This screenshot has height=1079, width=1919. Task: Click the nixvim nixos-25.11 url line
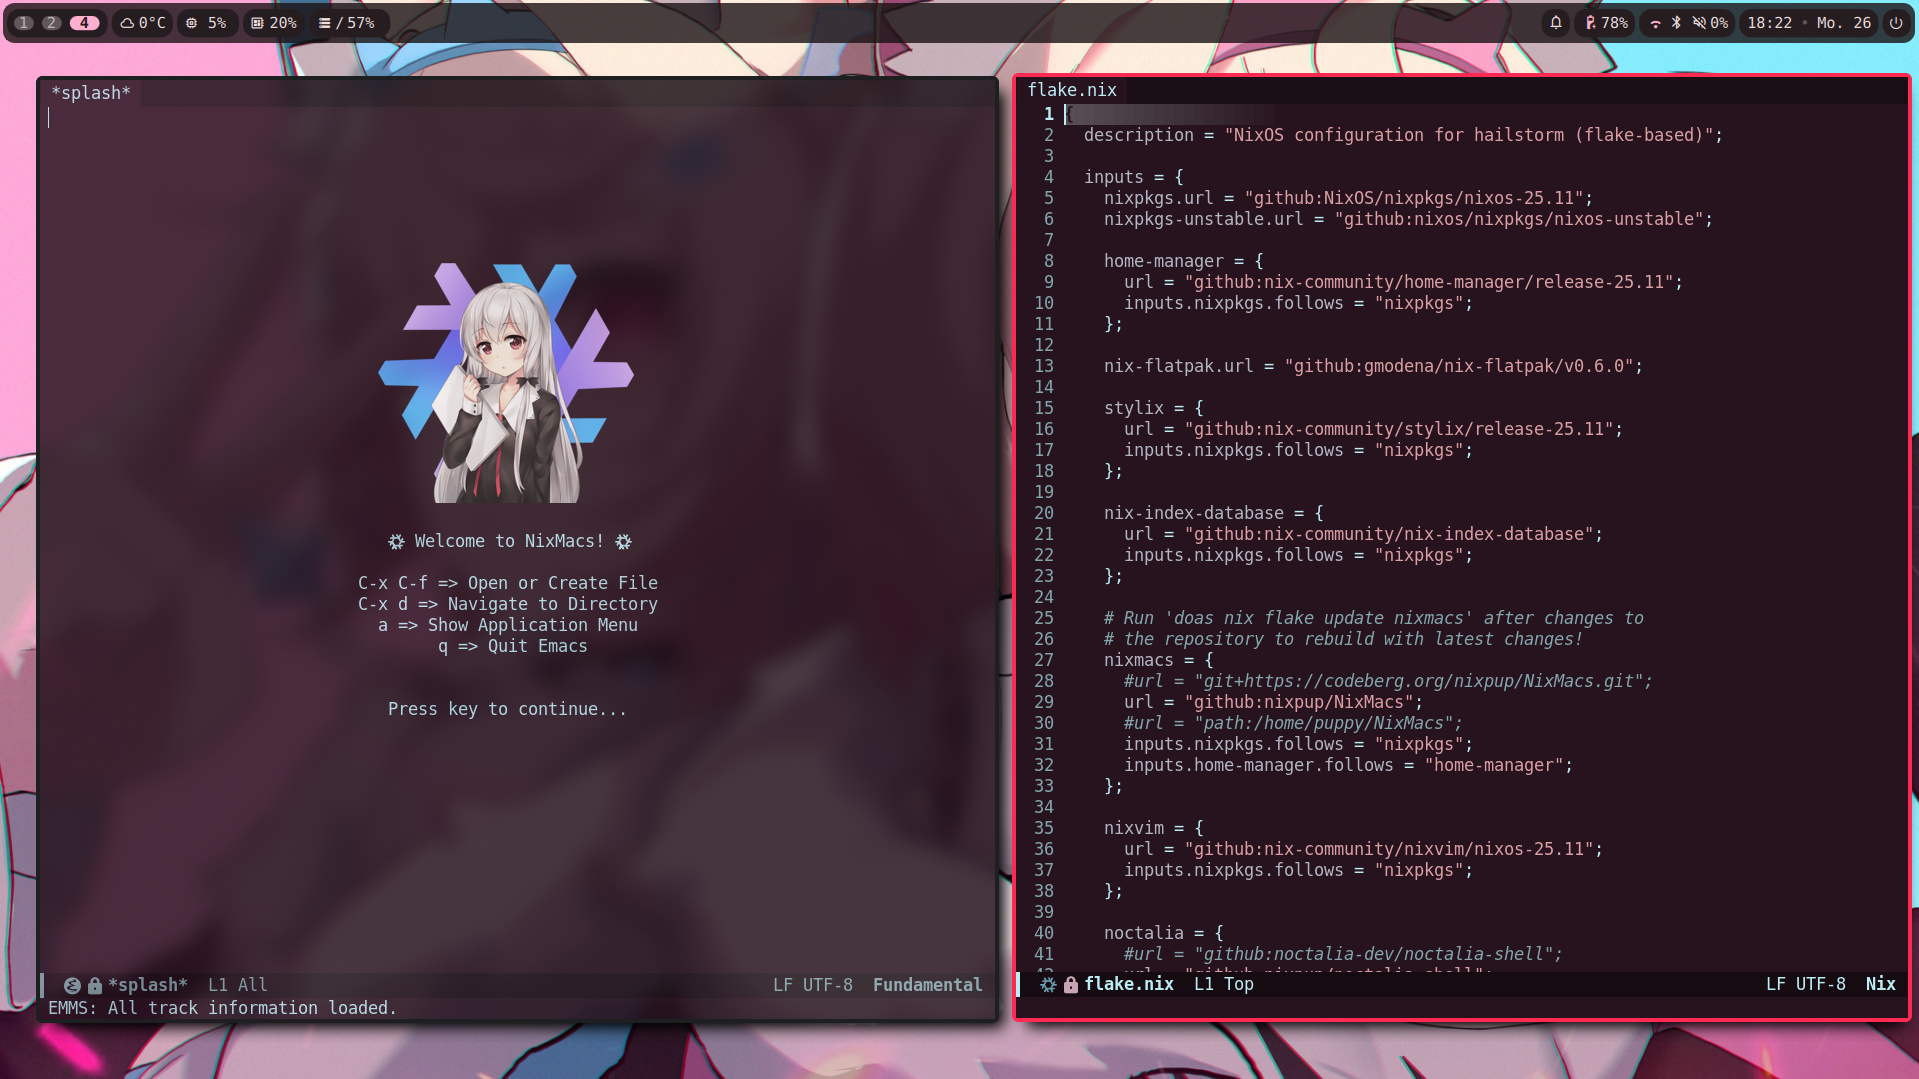pos(1363,848)
